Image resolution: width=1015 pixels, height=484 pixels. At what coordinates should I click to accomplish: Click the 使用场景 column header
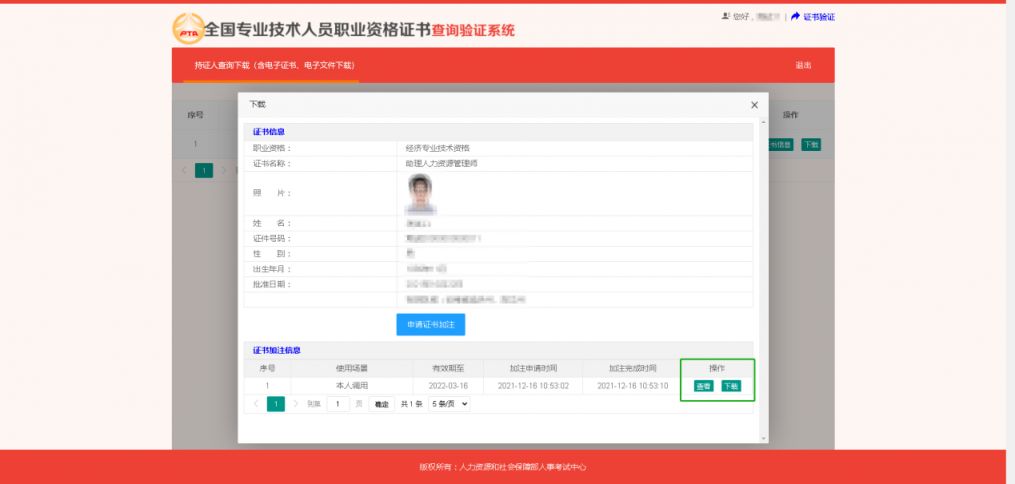pos(351,368)
